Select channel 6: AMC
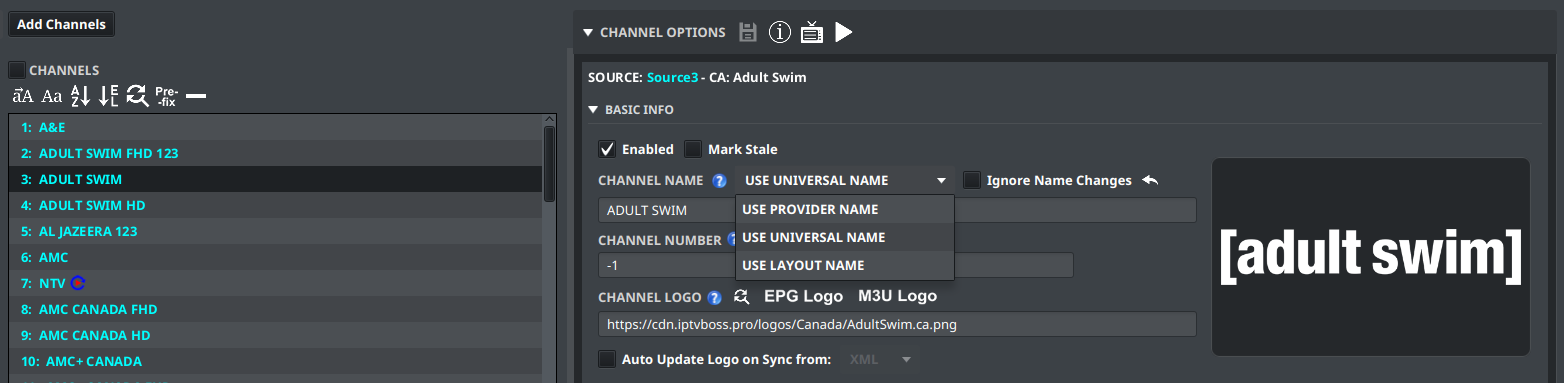The height and width of the screenshot is (383, 1564). 275,257
